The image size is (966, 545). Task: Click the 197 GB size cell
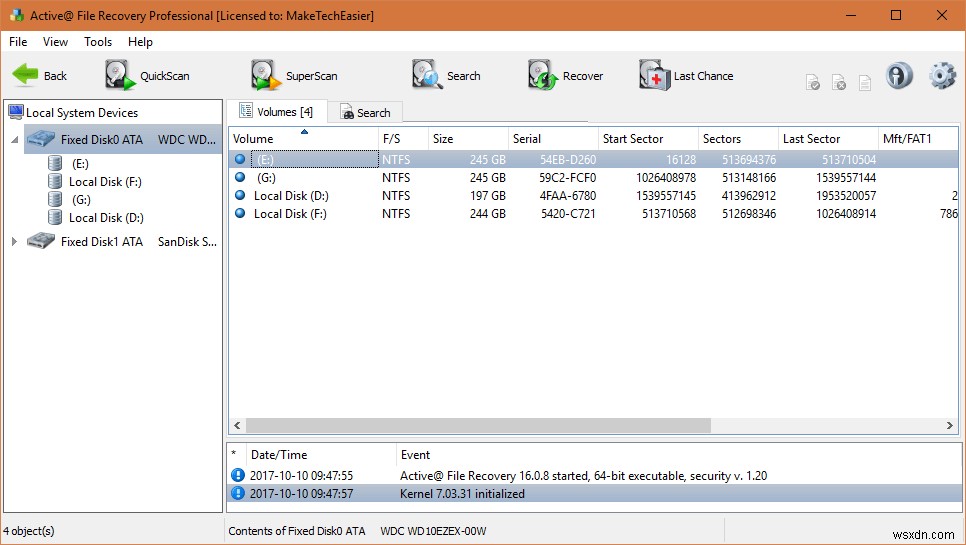pos(487,195)
